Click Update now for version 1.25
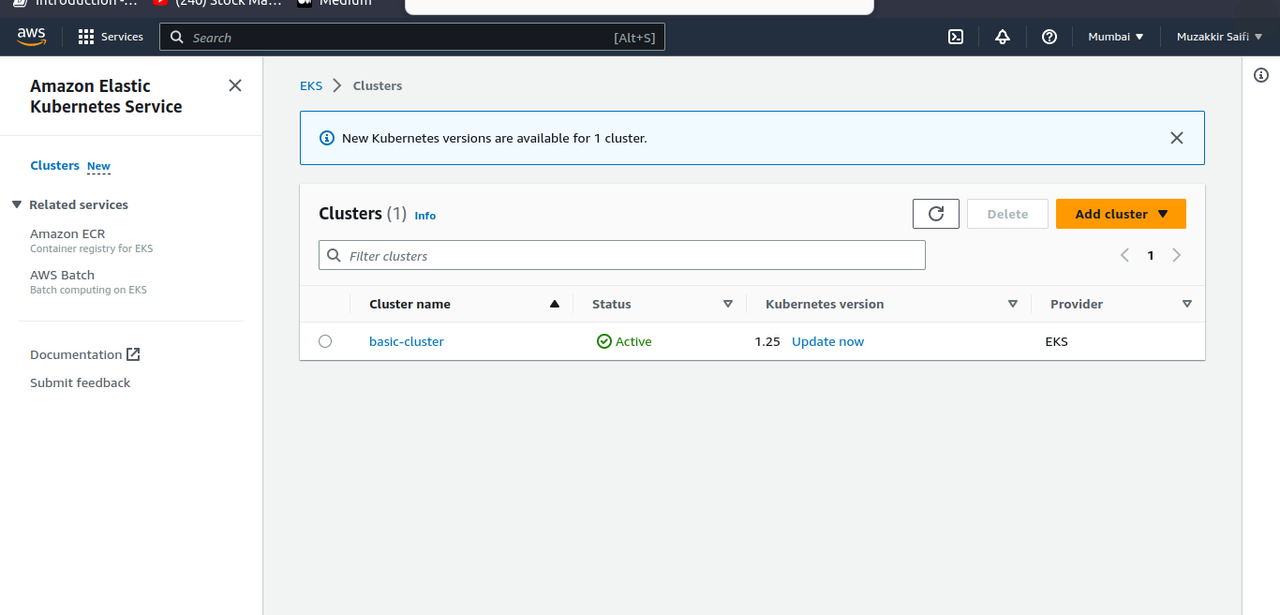This screenshot has height=615, width=1280. (828, 341)
